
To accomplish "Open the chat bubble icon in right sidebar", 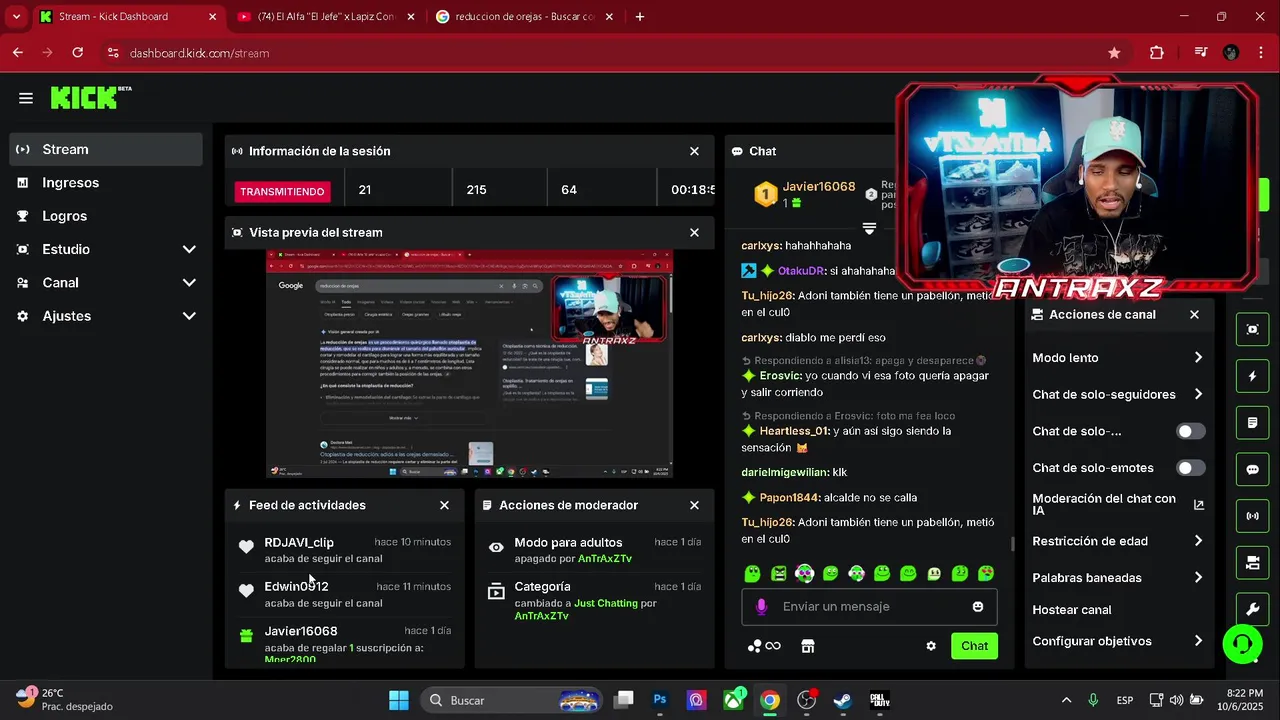I will click(1252, 469).
